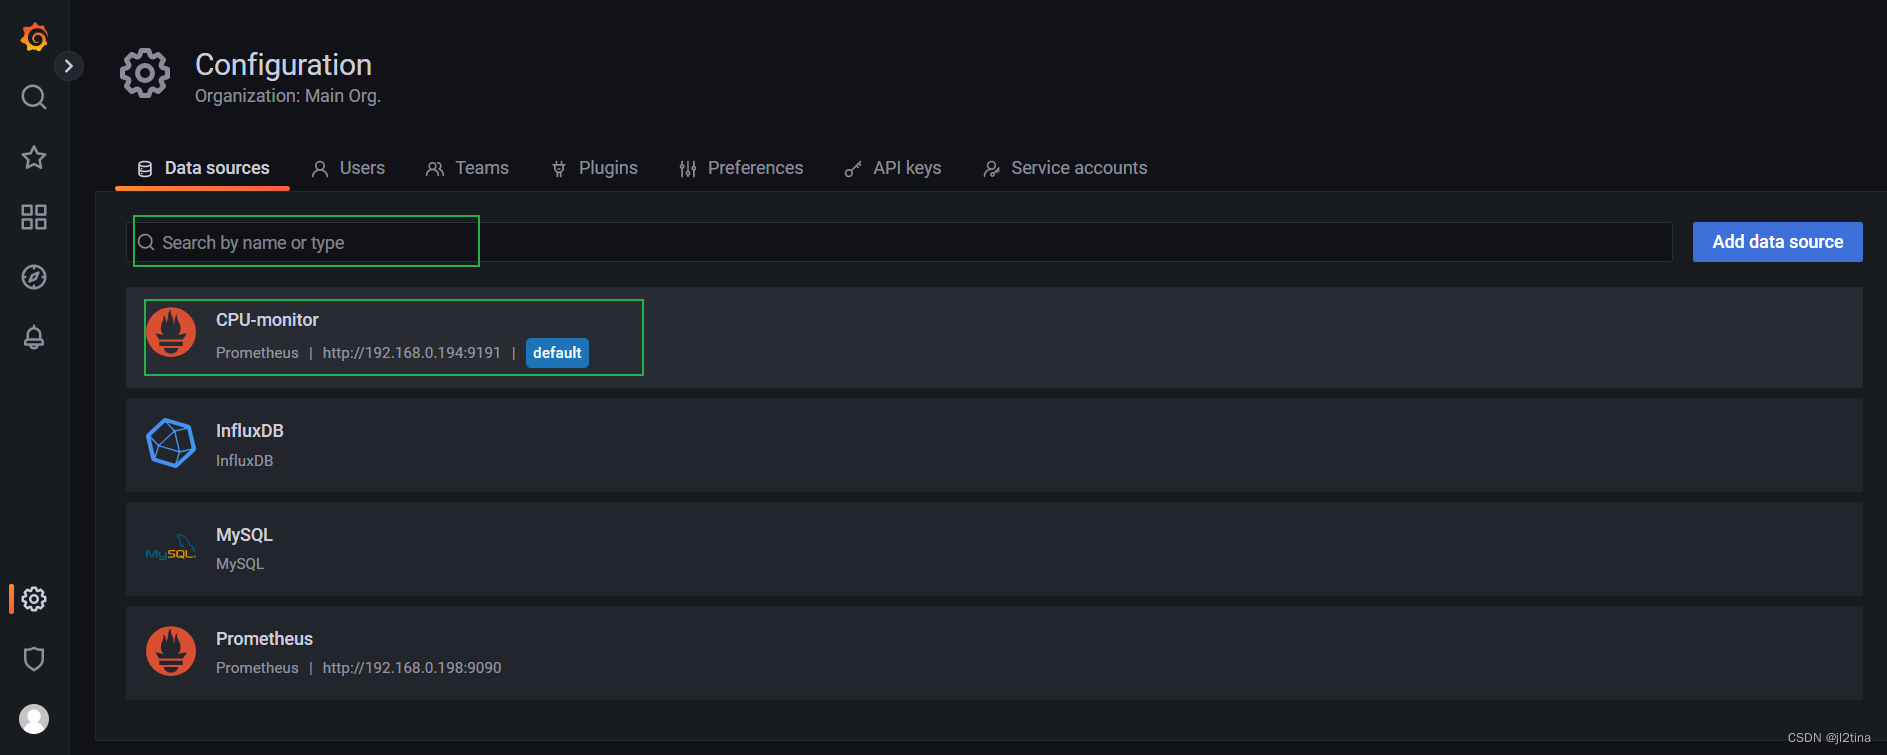Click the InfluxDB type label under the InfluxDB name
Image resolution: width=1887 pixels, height=755 pixels.
(244, 461)
